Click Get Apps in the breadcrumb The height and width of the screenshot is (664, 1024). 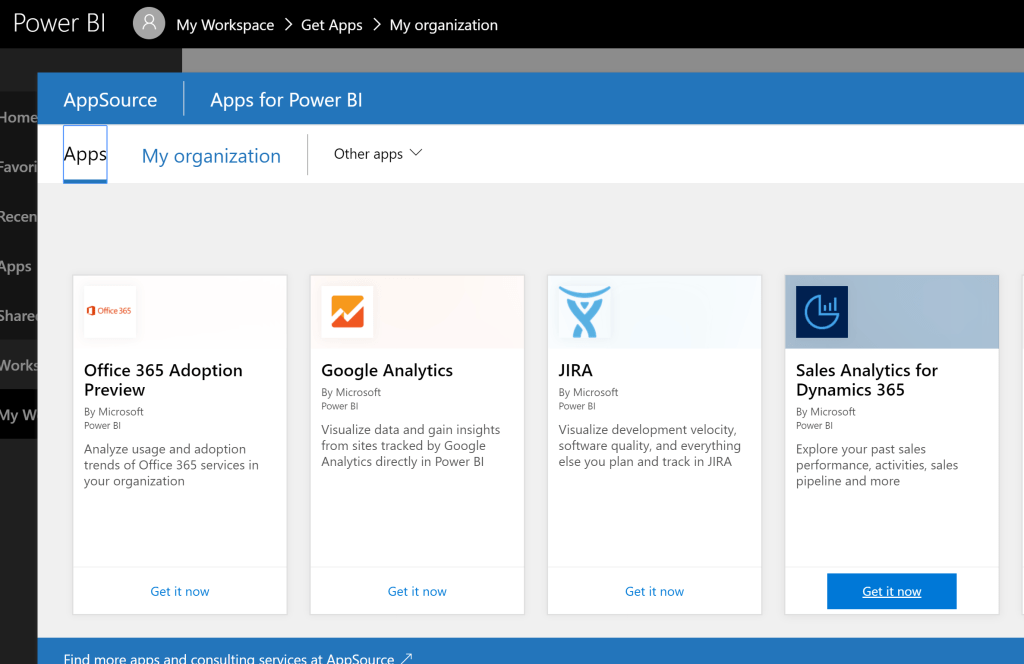[331, 25]
